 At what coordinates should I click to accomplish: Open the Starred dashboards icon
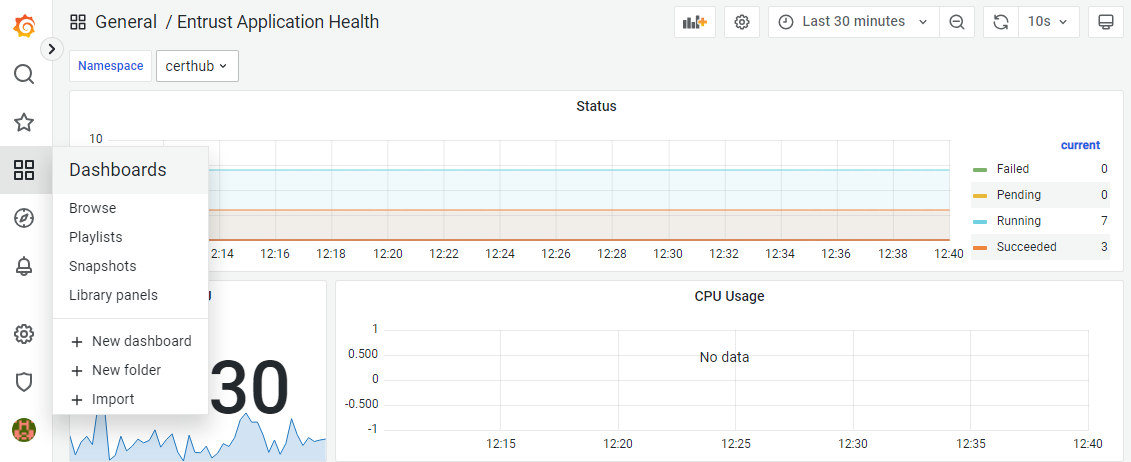tap(24, 122)
